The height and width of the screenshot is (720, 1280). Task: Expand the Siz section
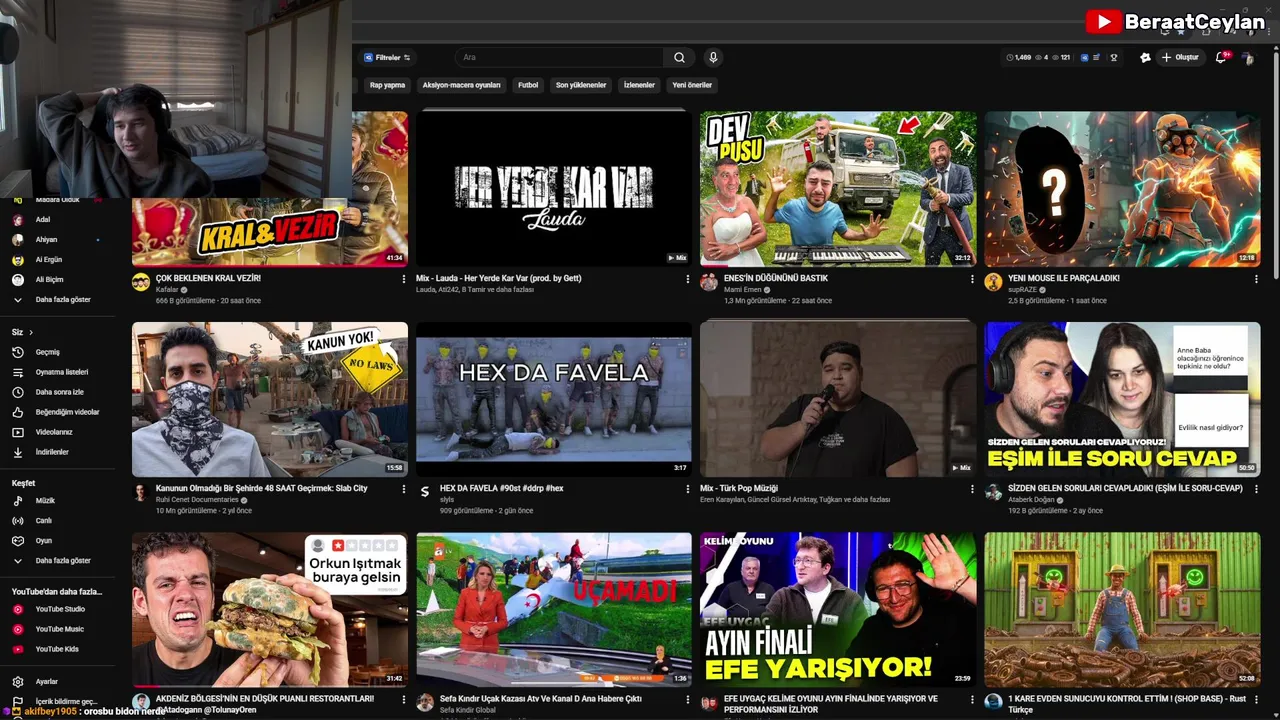point(22,332)
